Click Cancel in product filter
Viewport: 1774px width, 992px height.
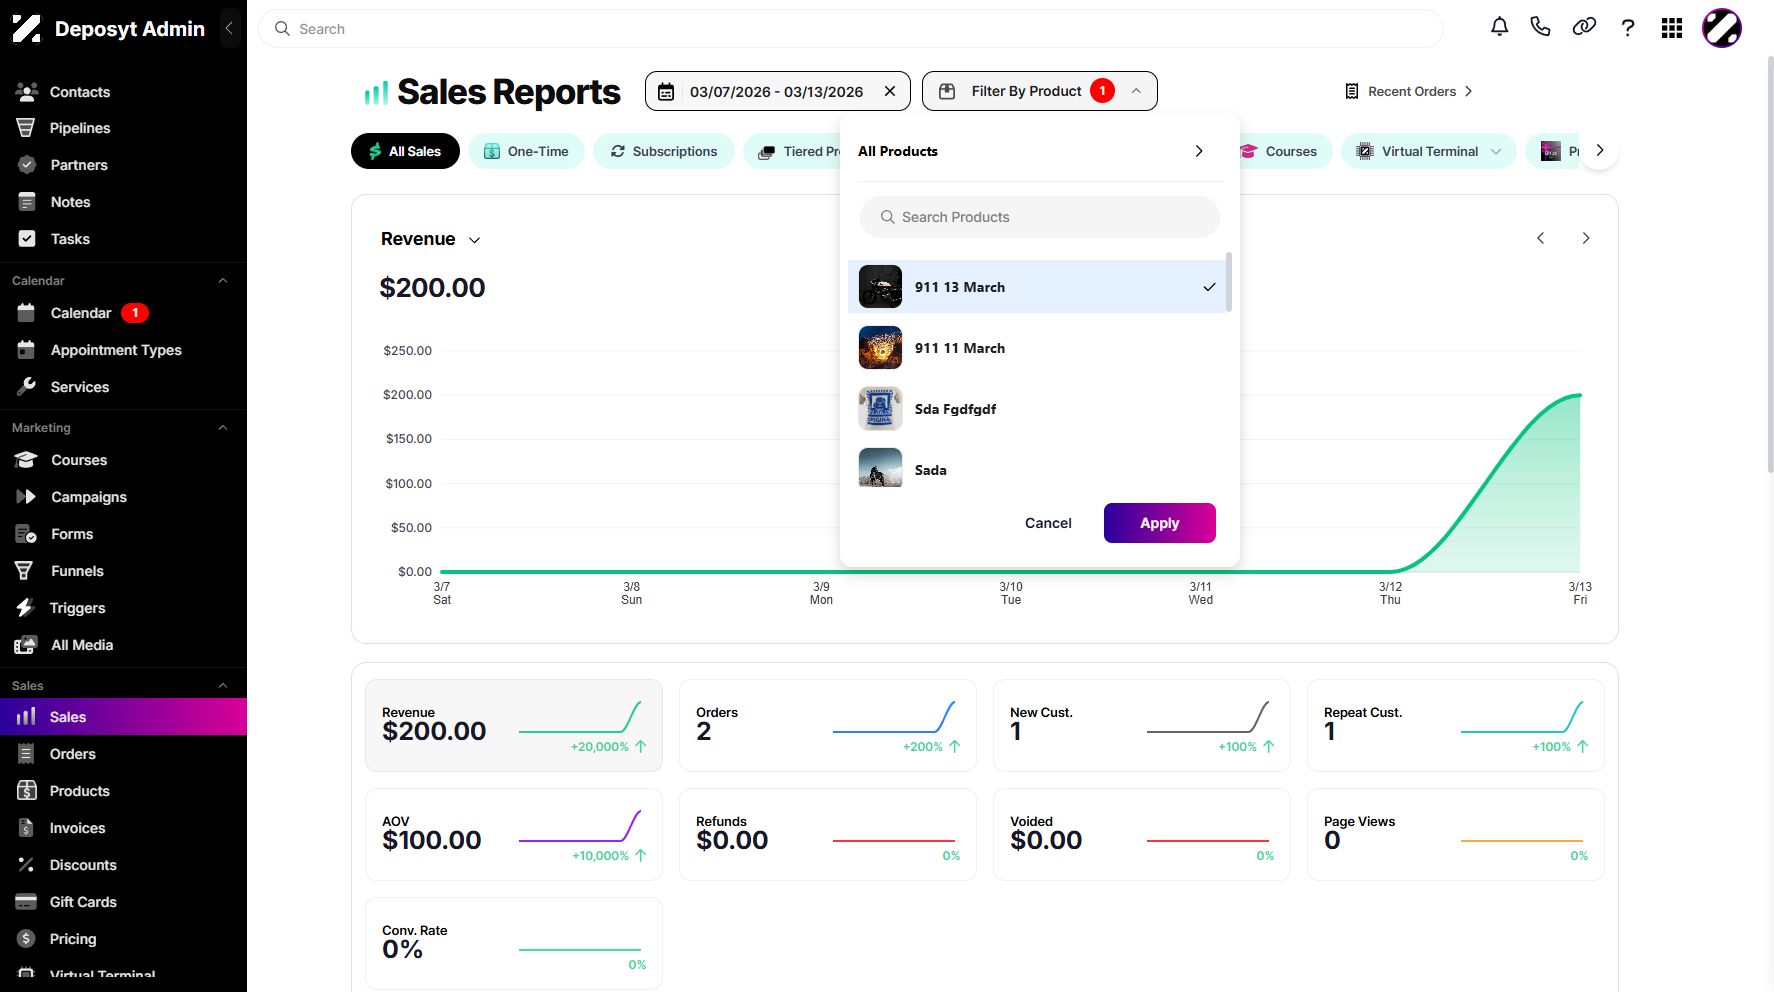[1048, 523]
